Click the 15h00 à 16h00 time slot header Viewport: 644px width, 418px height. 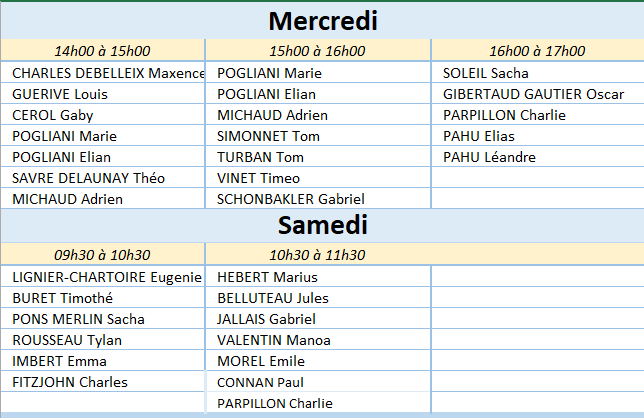[x=318, y=51]
